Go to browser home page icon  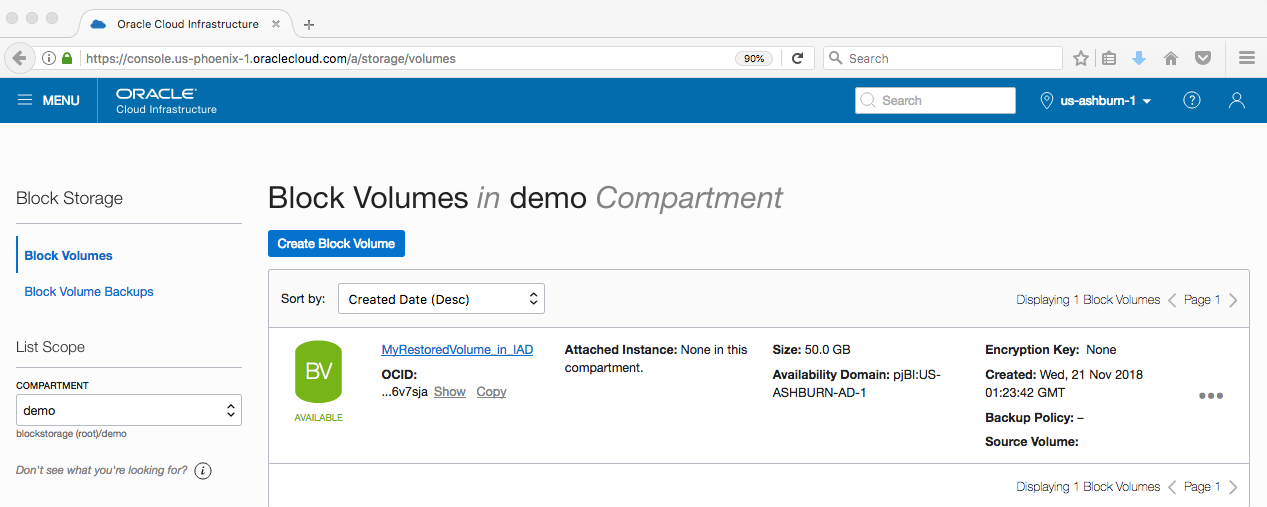(1171, 58)
